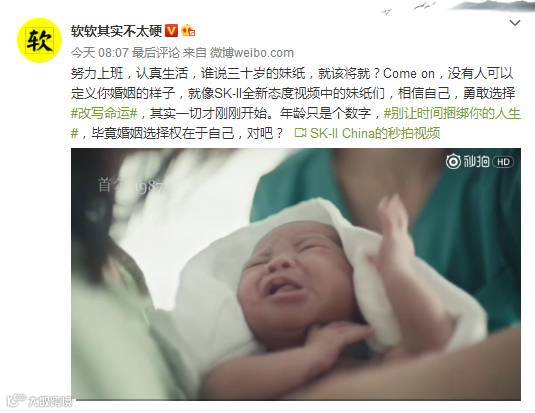Expand the post options chevron arrow

coord(515,23)
